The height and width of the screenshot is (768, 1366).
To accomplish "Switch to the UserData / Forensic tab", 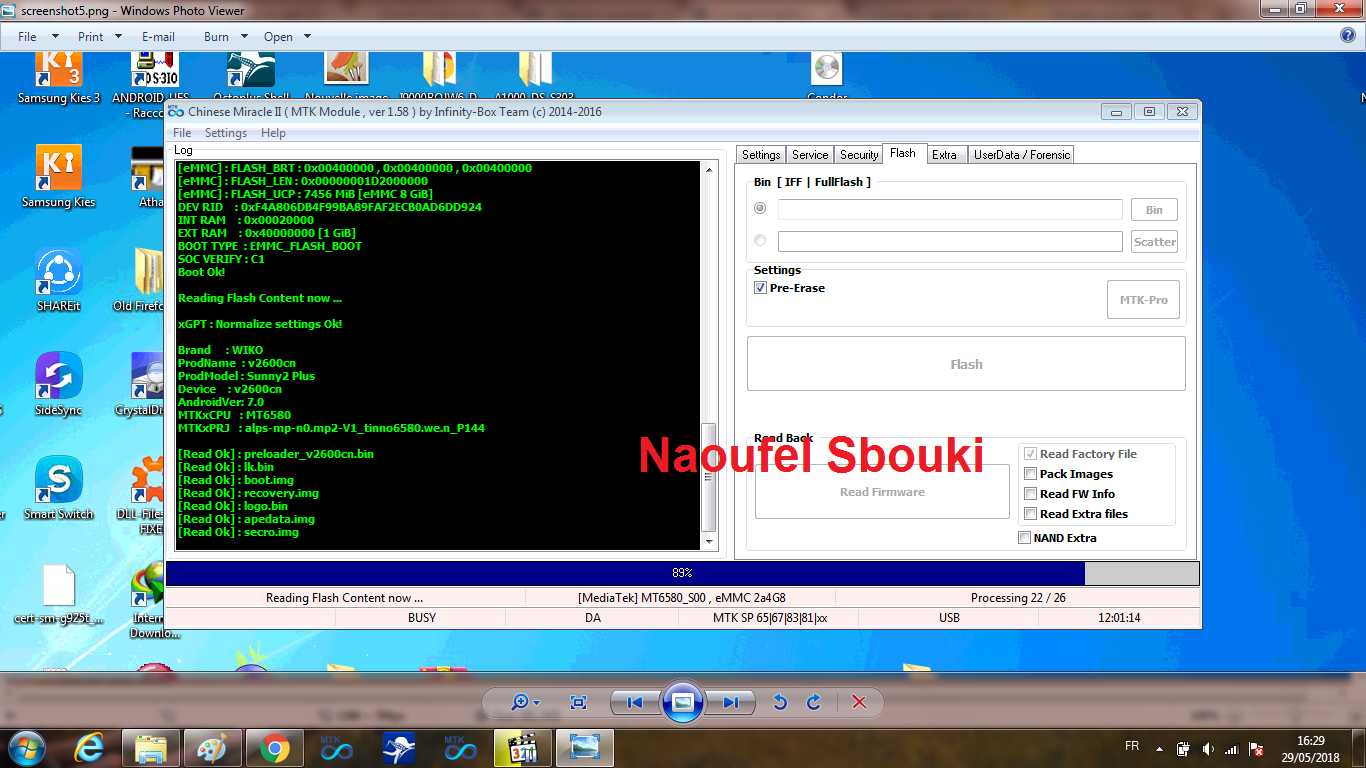I will [x=1022, y=155].
